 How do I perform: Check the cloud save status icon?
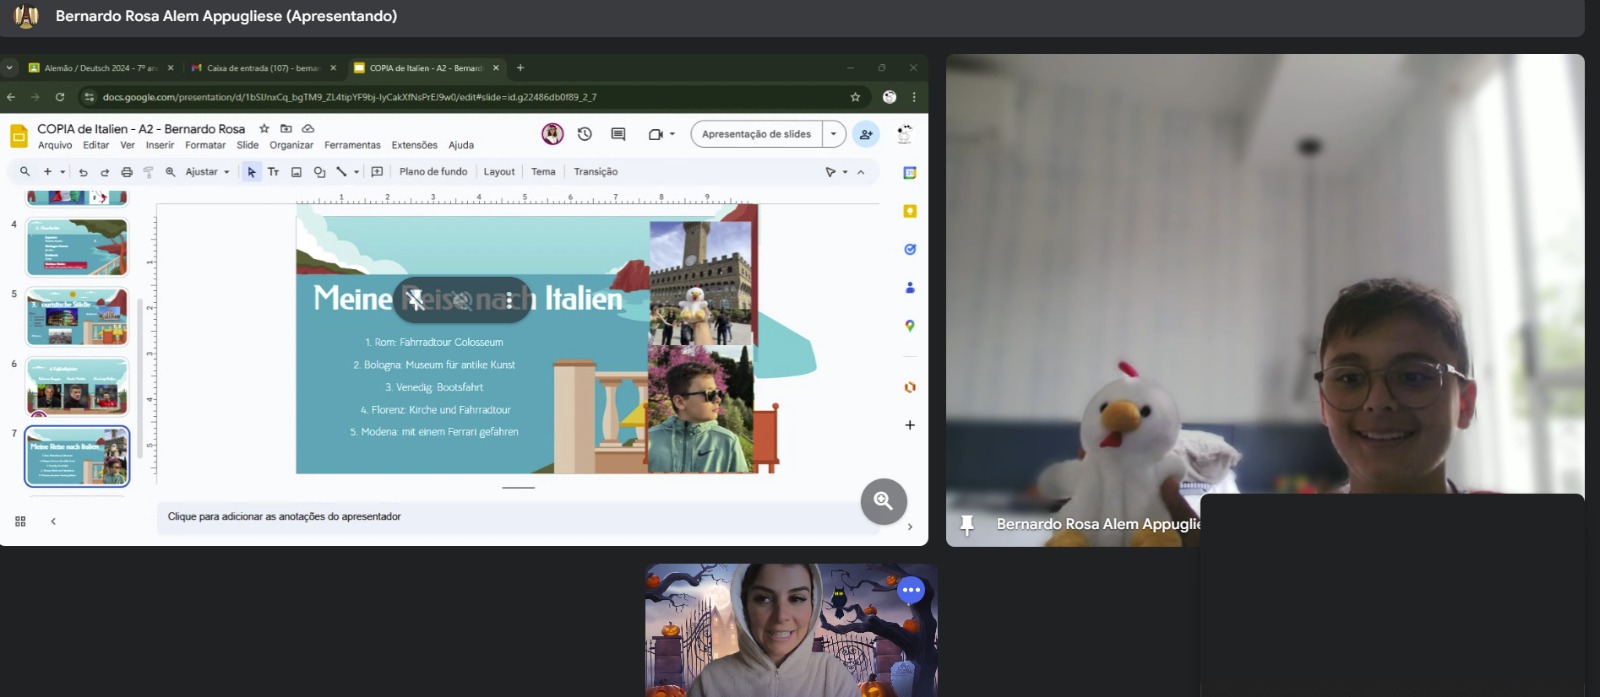click(x=308, y=129)
